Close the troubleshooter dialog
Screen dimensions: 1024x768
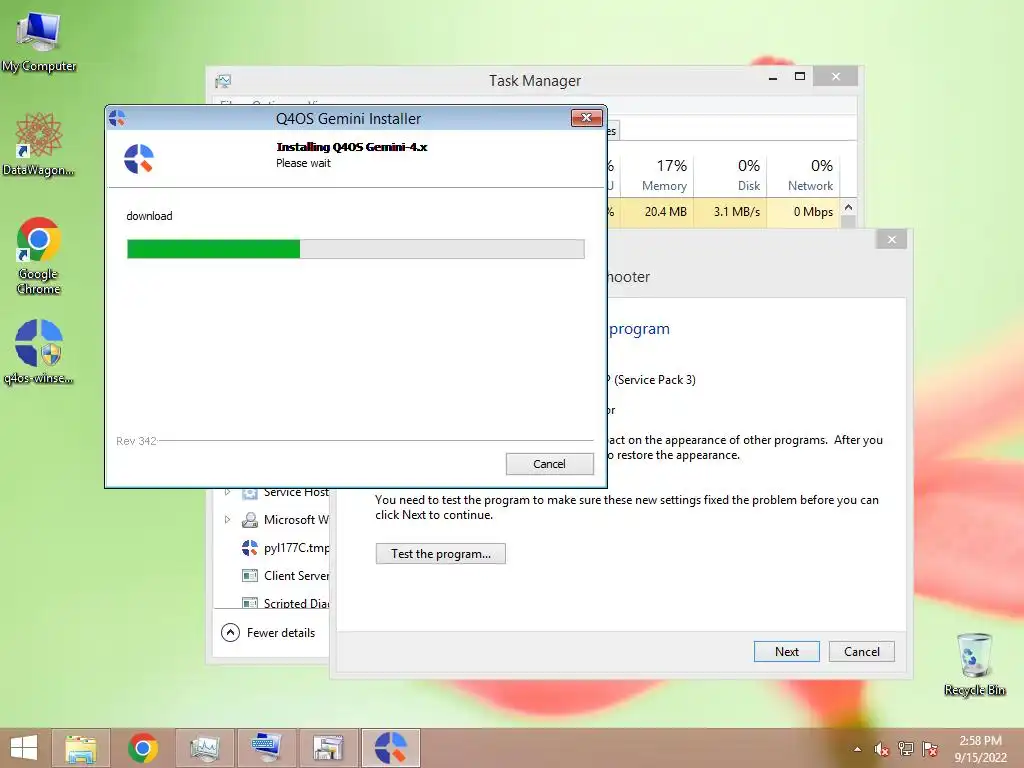891,240
